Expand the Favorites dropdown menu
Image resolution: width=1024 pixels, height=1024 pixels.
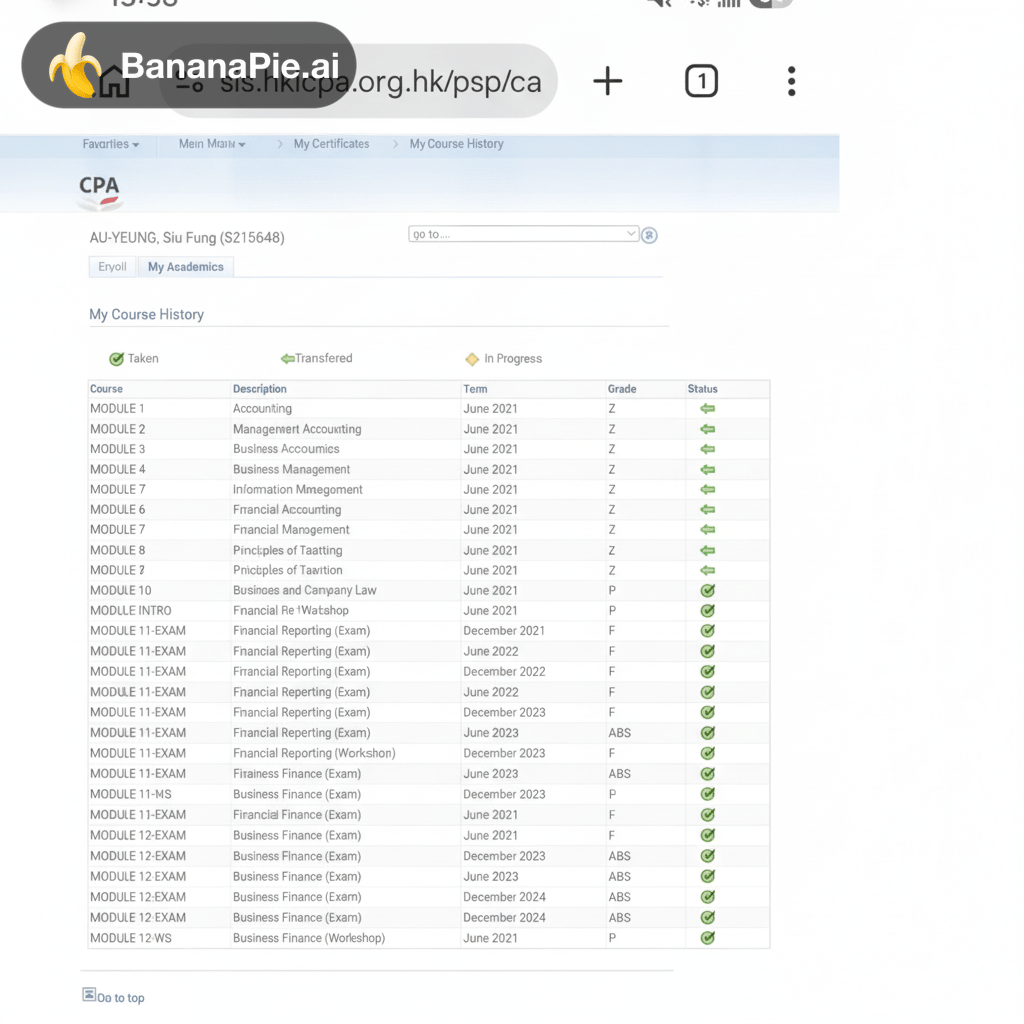point(110,144)
